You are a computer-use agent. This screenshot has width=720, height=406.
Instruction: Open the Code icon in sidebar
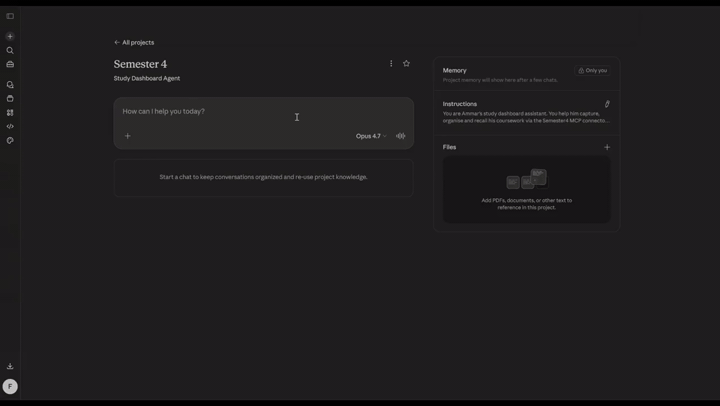click(x=10, y=126)
